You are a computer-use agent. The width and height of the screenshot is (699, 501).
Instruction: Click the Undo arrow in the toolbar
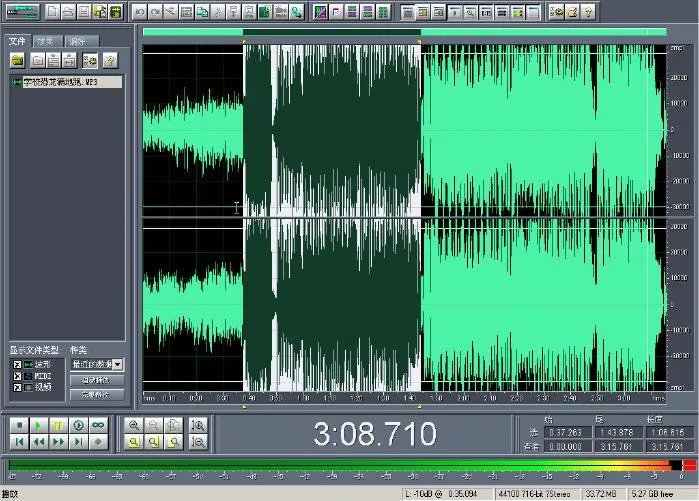click(x=140, y=12)
